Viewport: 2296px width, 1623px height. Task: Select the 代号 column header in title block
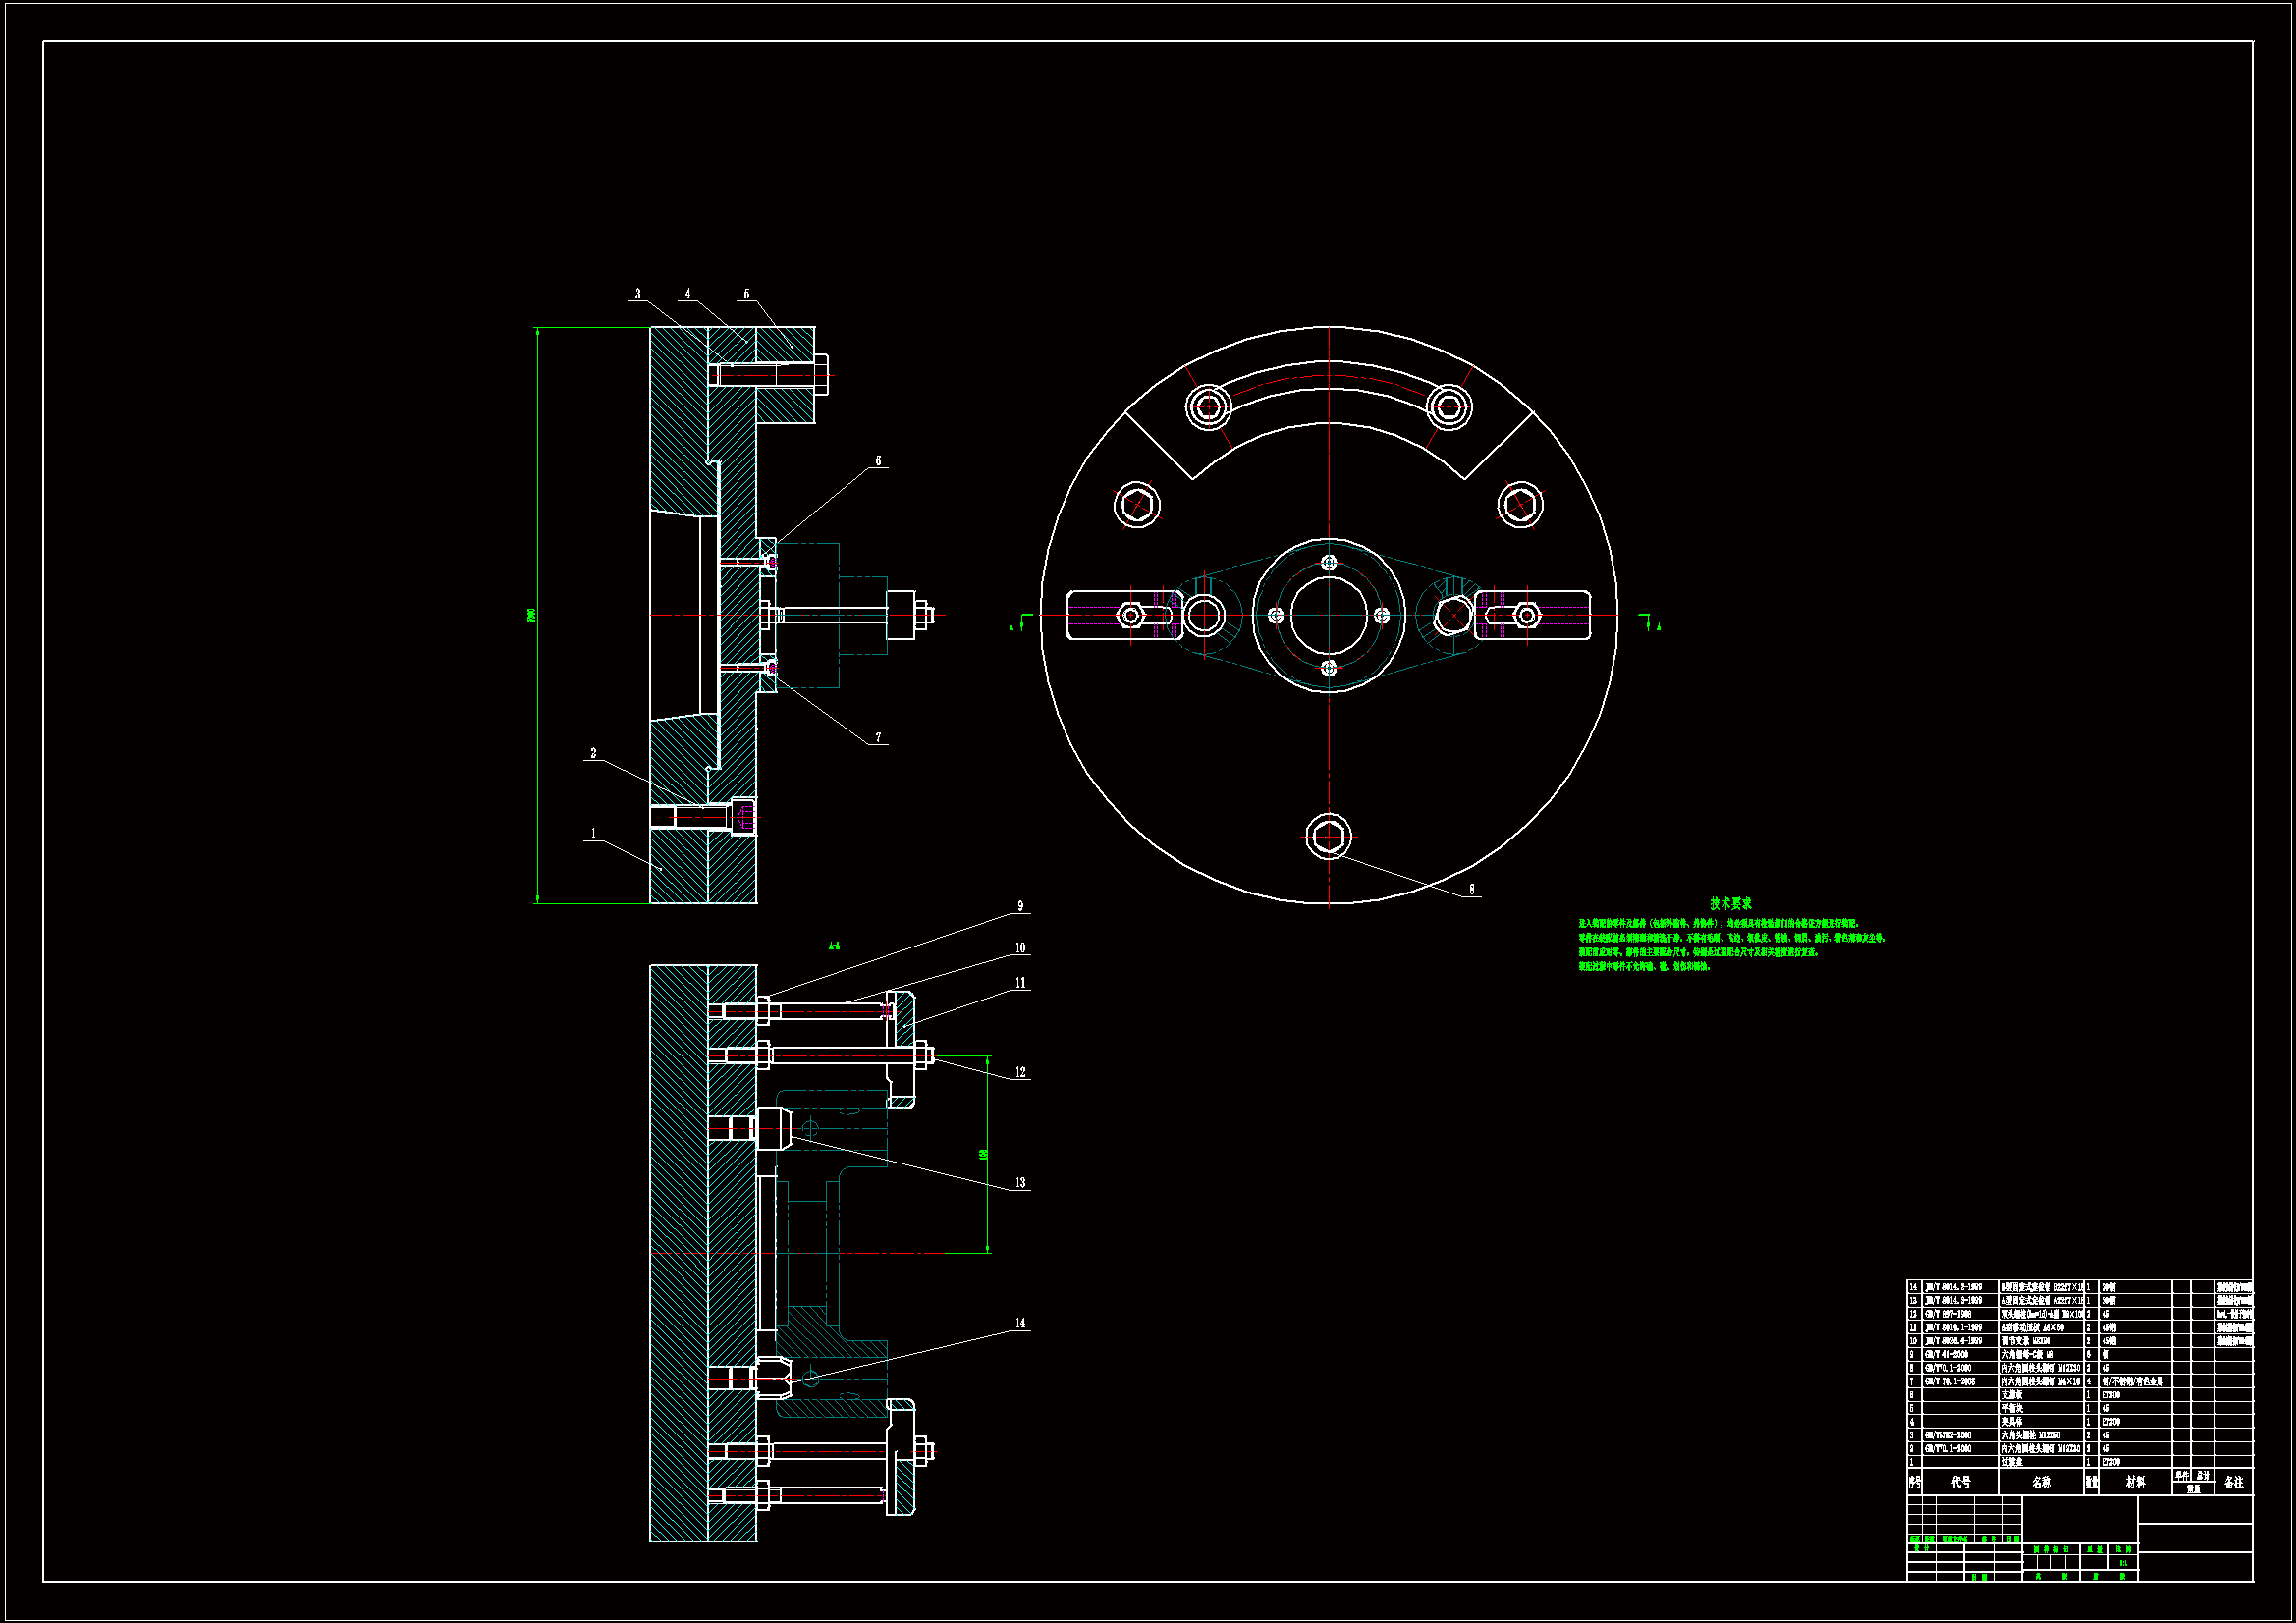tap(1960, 1483)
